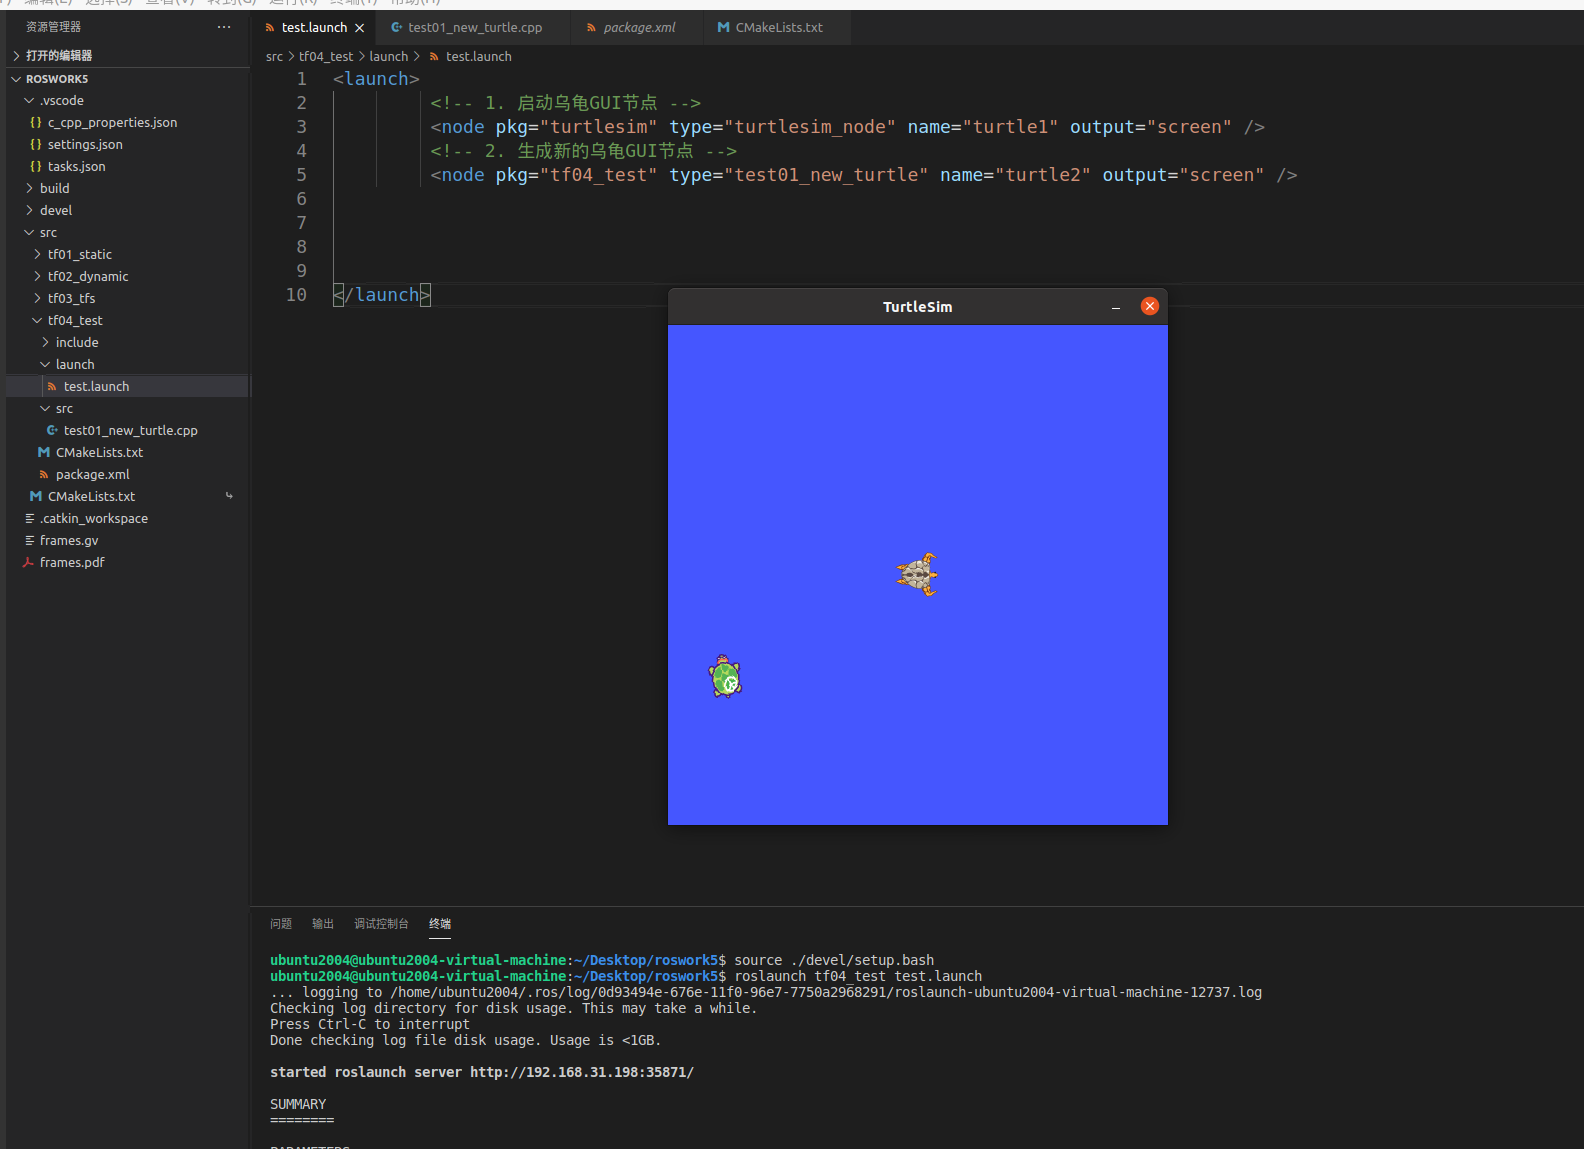
Task: Close the test.launch editor tab
Action: pos(359,28)
